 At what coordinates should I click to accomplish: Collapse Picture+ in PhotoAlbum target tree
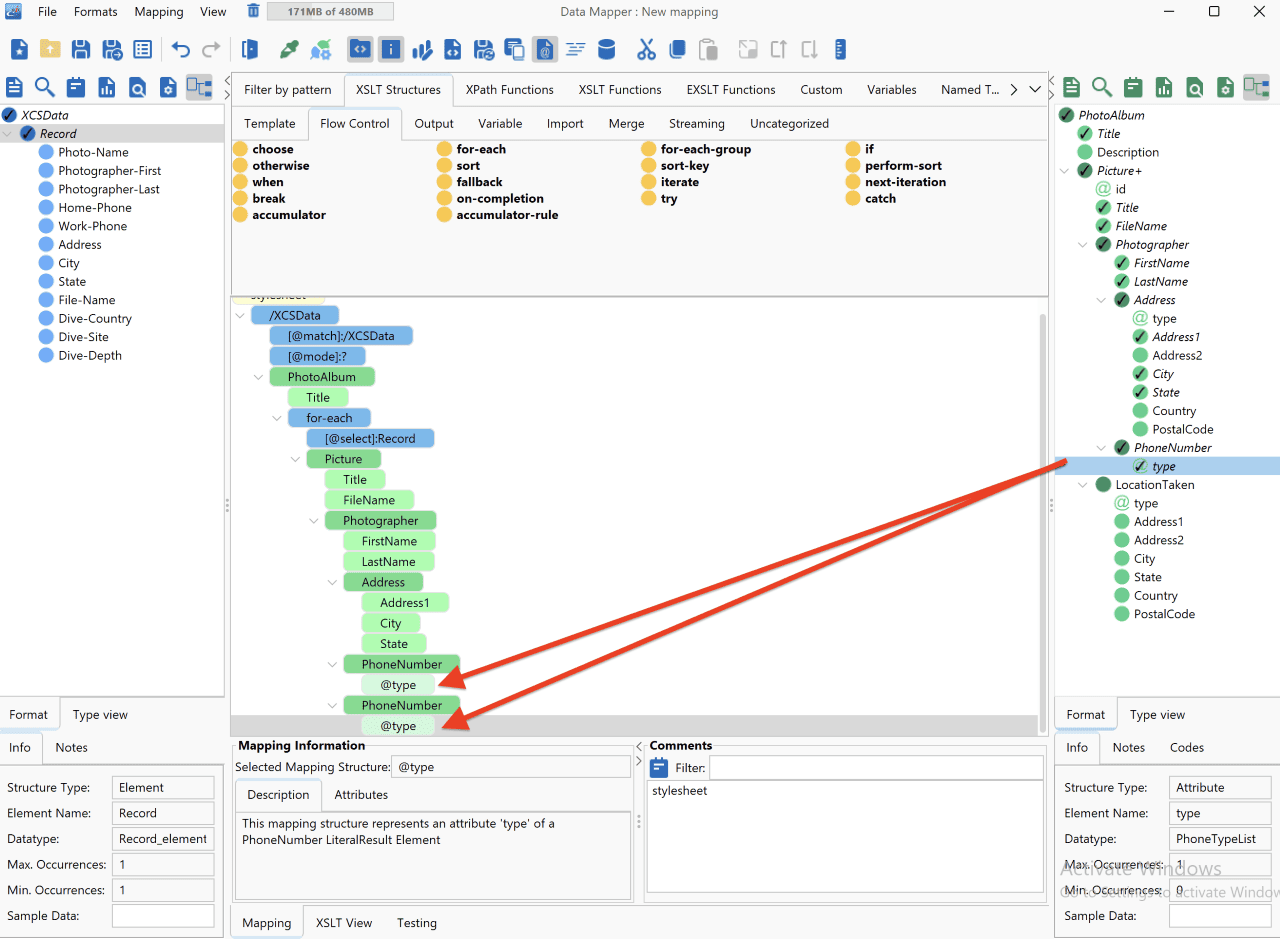1065,171
